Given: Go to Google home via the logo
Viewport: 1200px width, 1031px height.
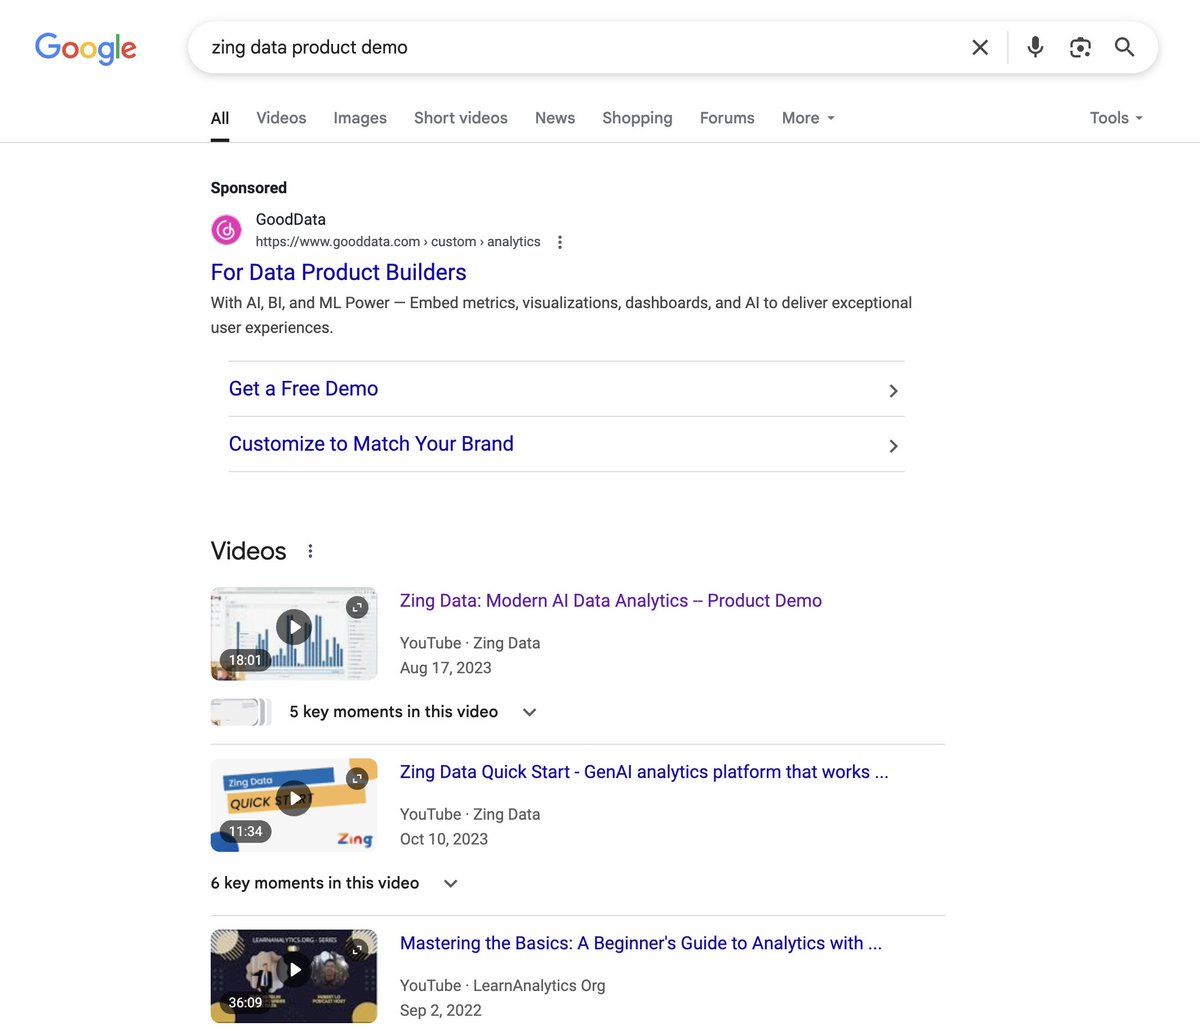Looking at the screenshot, I should click(86, 48).
